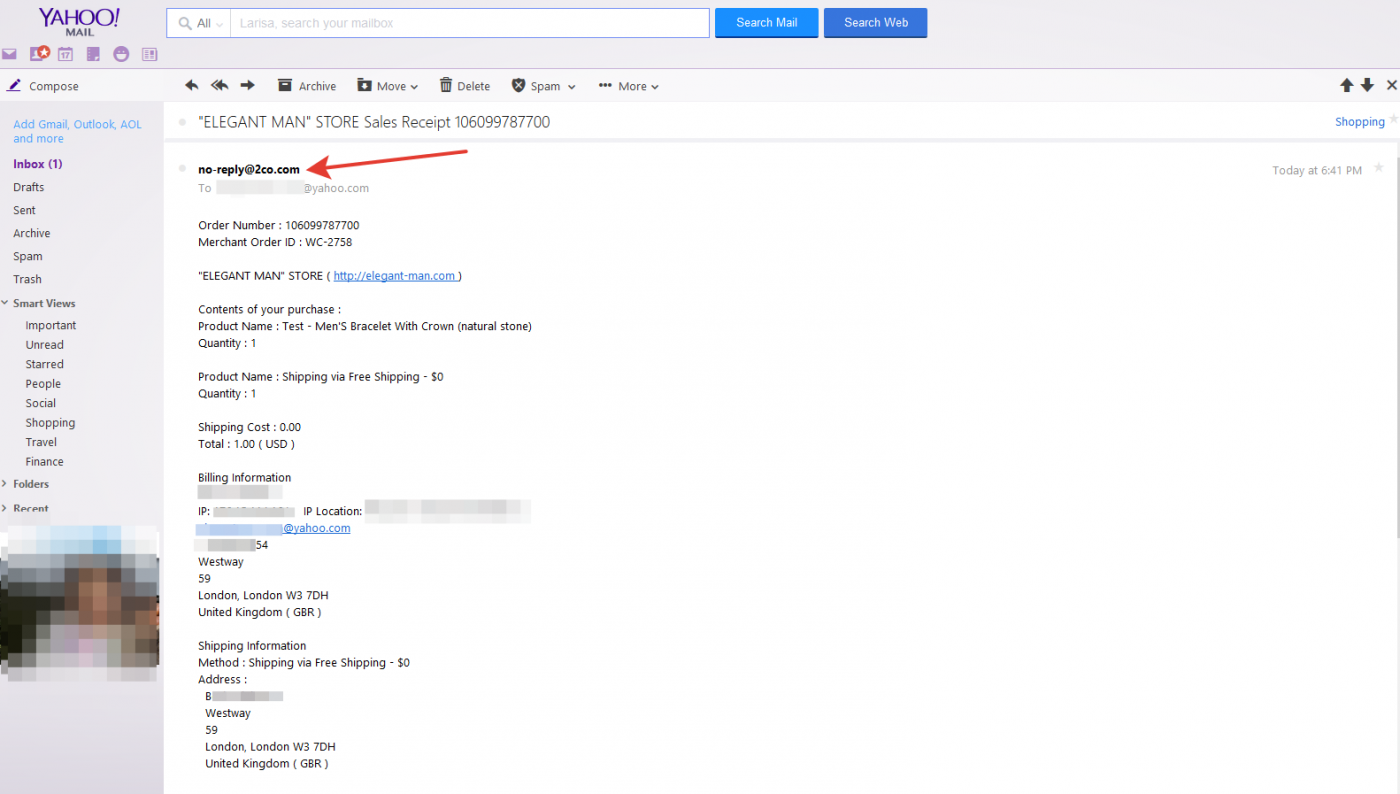Screen dimensions: 1400x794
Task: Click the Yahoo Mail logo
Action: click(79, 21)
